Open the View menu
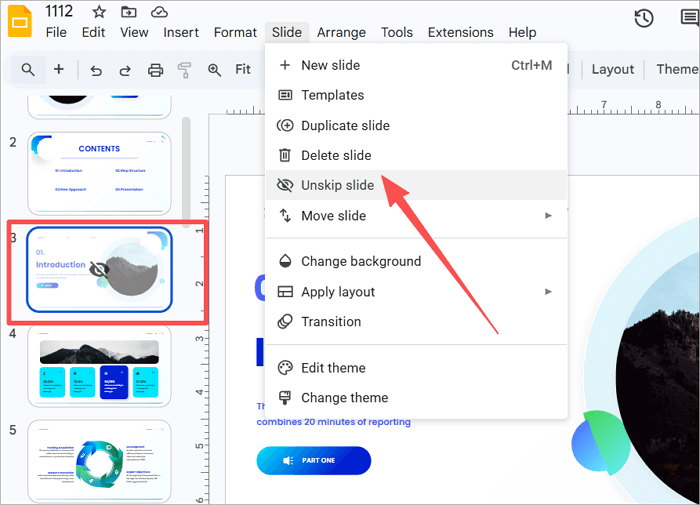The height and width of the screenshot is (505, 700). coord(134,32)
